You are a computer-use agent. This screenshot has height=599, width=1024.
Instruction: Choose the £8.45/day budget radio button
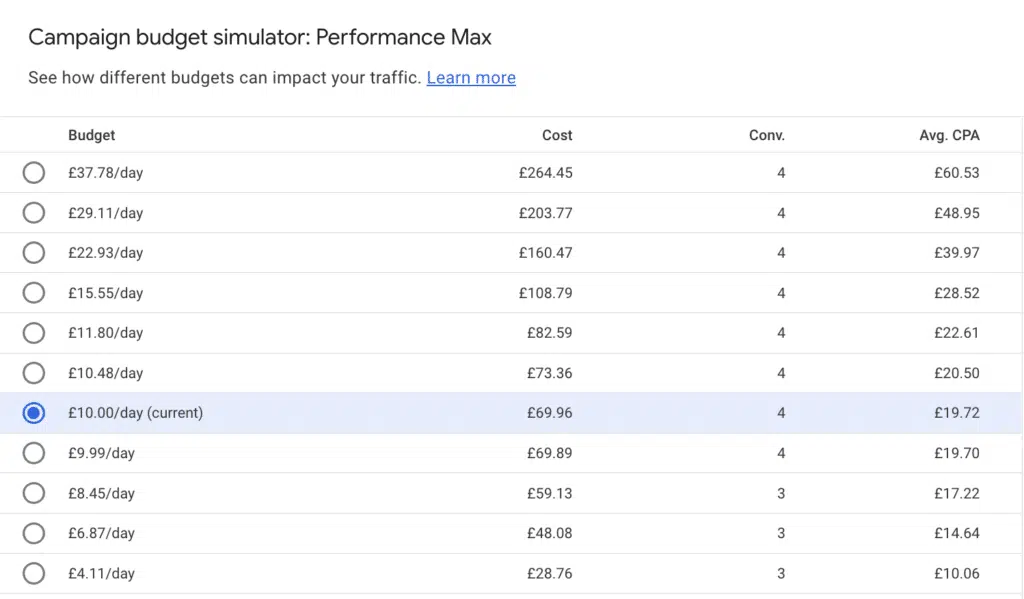(x=34, y=493)
